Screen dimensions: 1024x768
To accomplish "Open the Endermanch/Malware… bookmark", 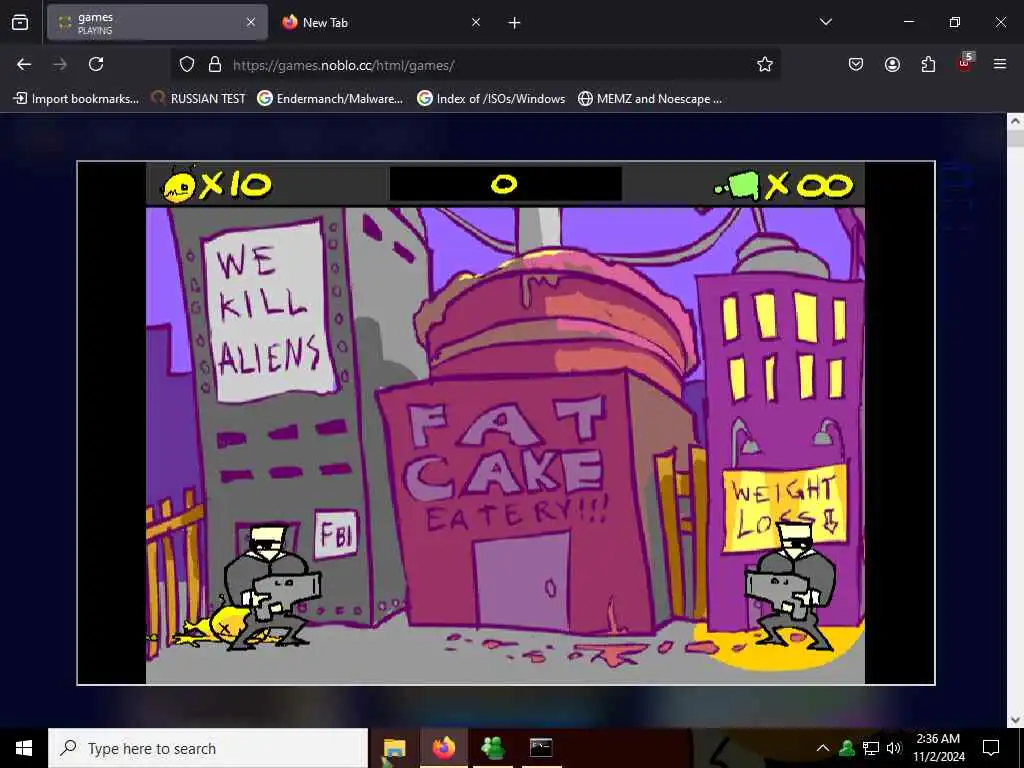I will click(x=330, y=99).
